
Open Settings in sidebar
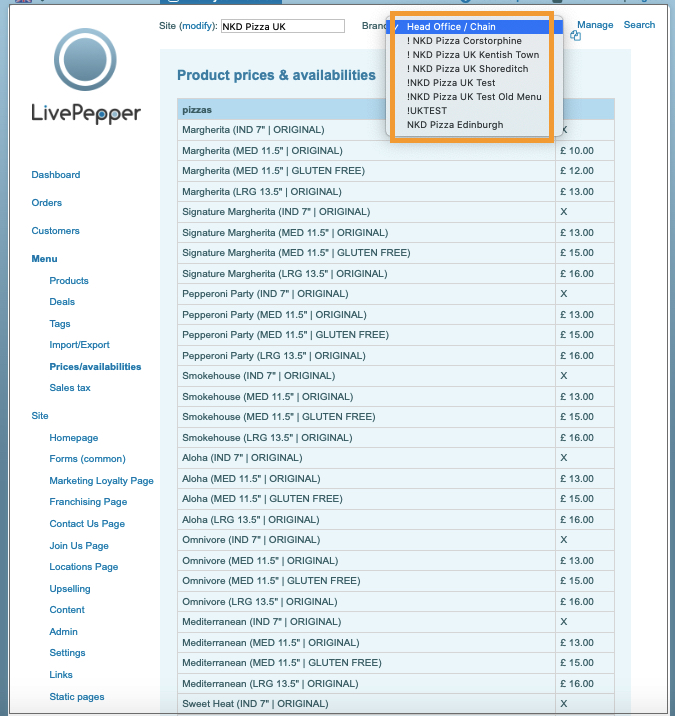pyautogui.click(x=67, y=653)
